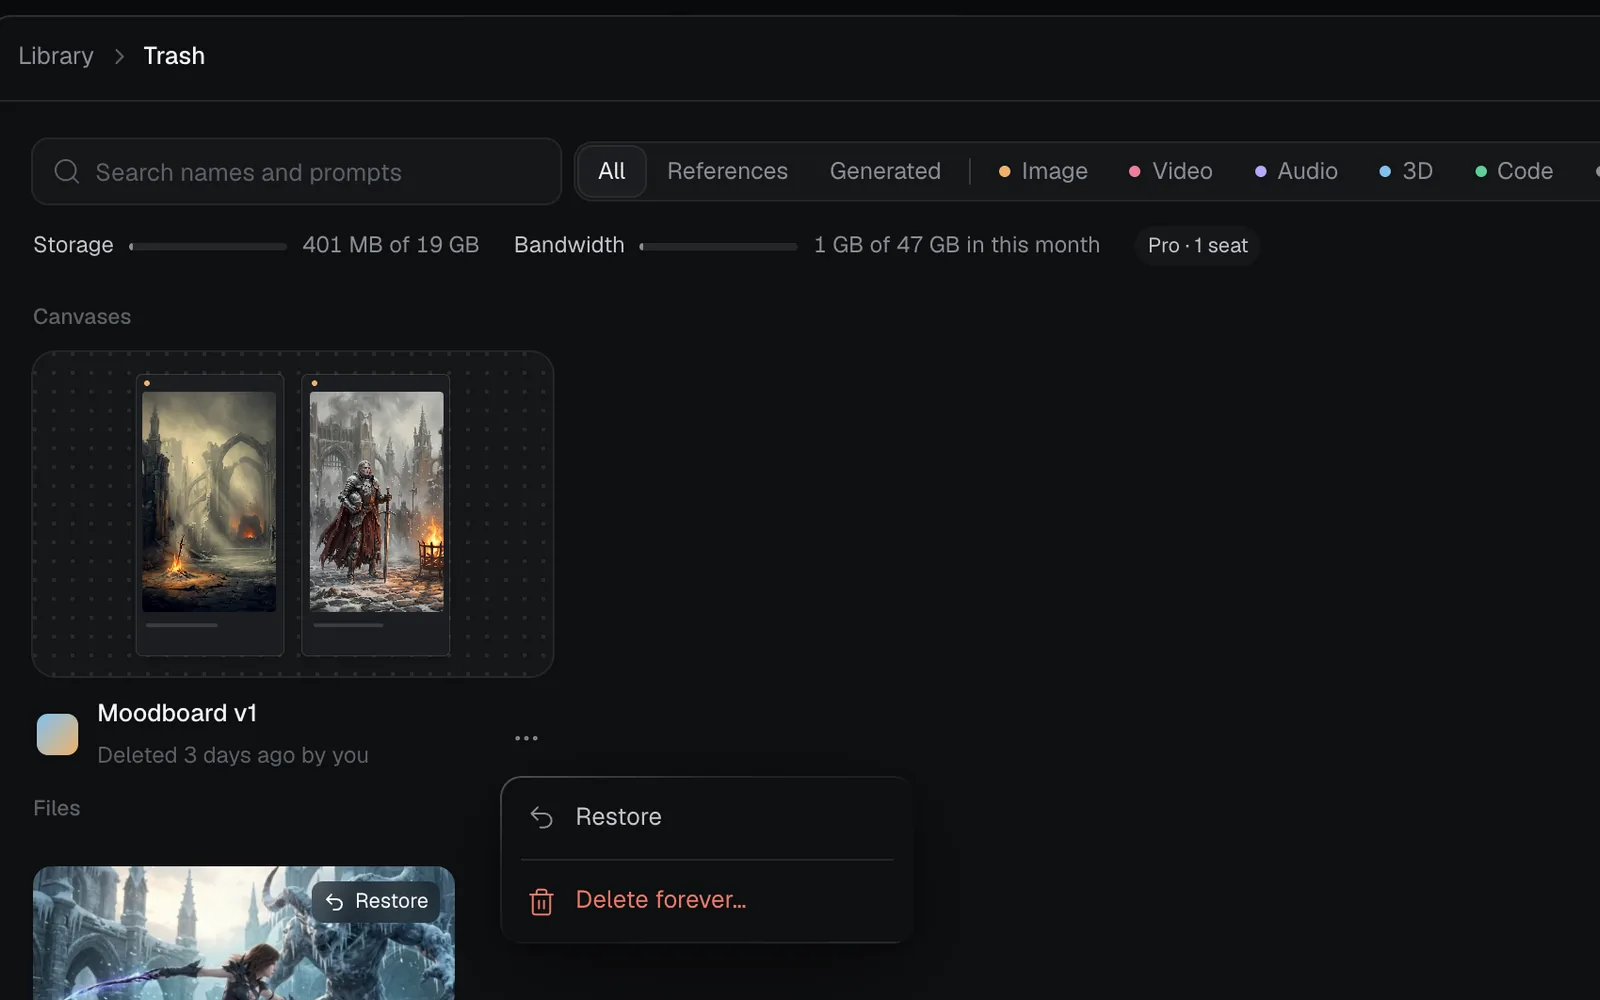Viewport: 1600px width, 1000px height.
Task: Open the Moodboard v1 canvas preview
Action: pos(293,514)
